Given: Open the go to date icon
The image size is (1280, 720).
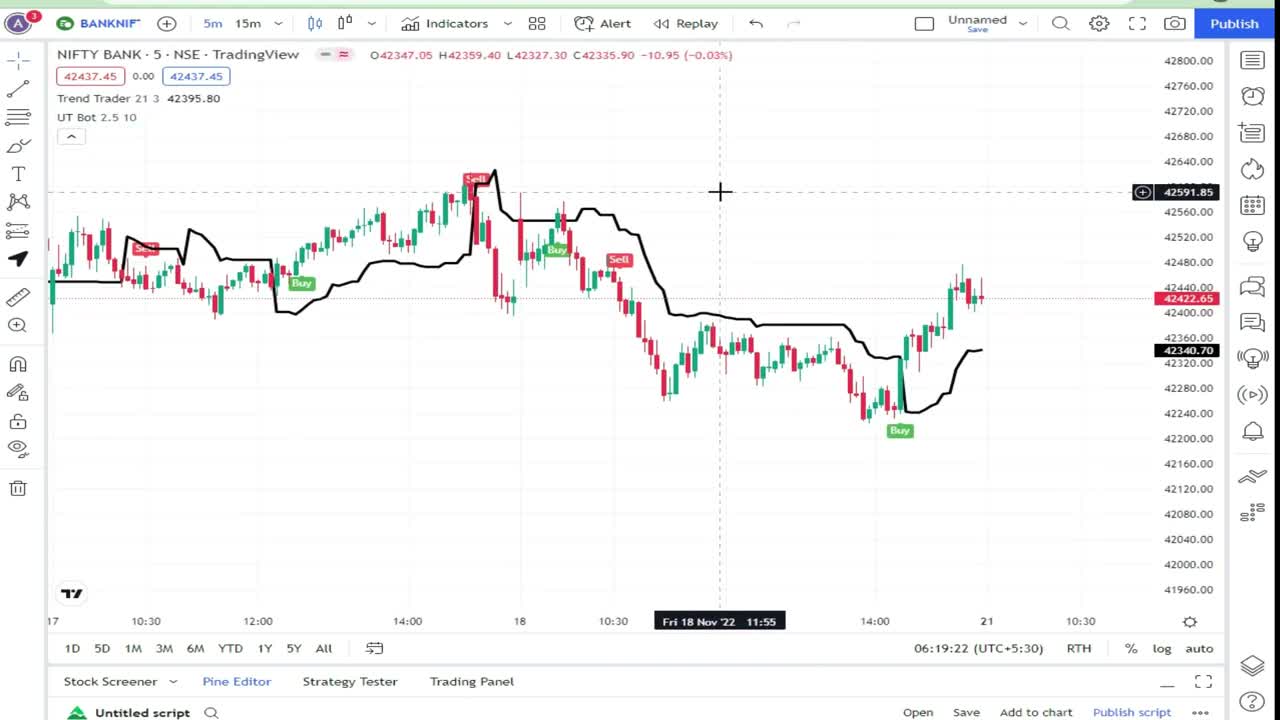Looking at the screenshot, I should (x=374, y=648).
